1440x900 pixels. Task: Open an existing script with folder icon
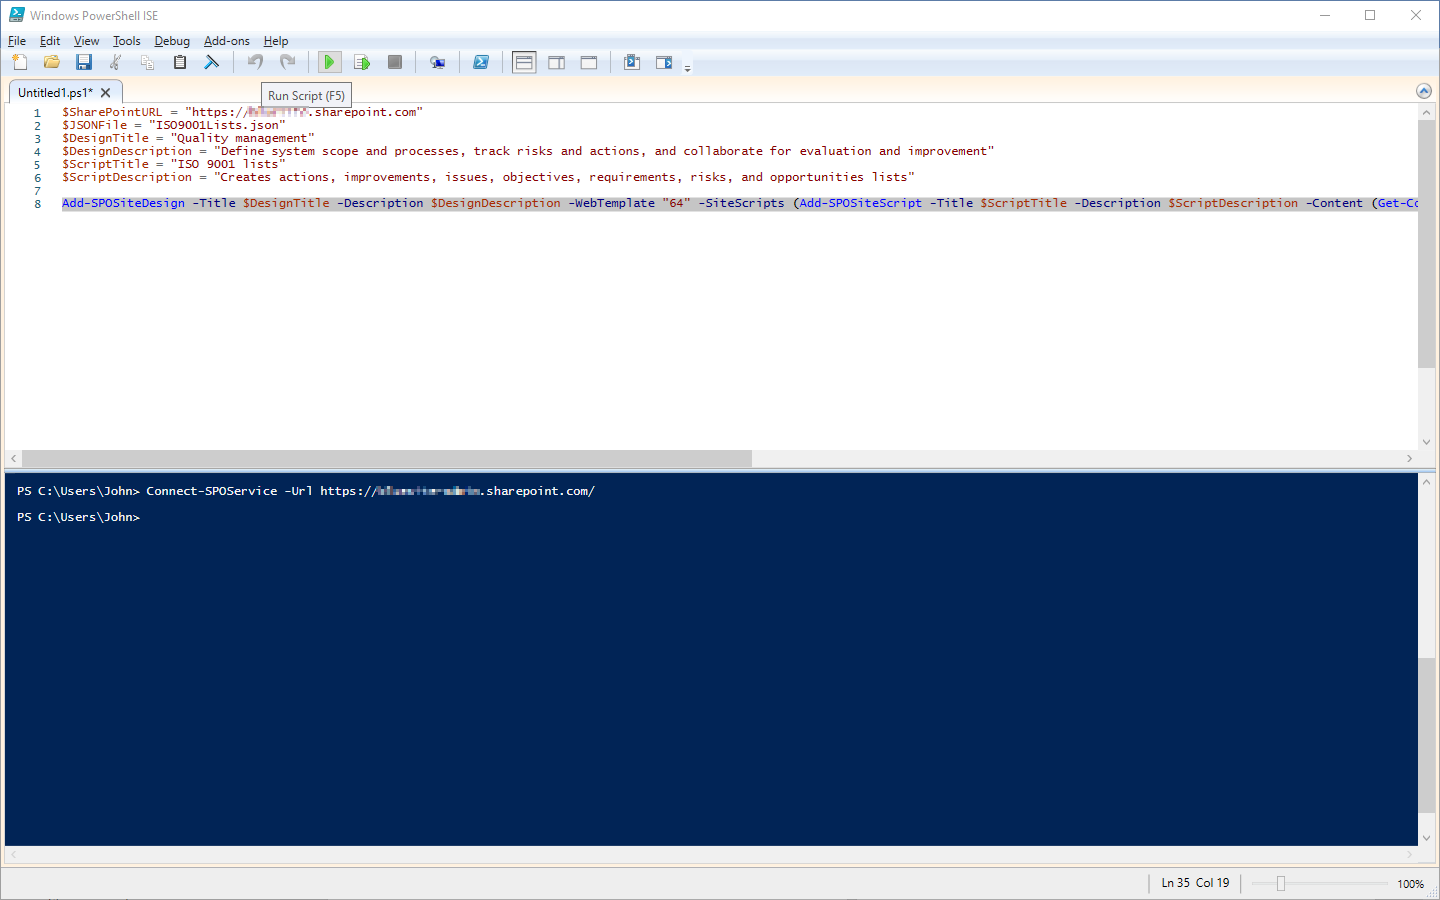(x=52, y=62)
